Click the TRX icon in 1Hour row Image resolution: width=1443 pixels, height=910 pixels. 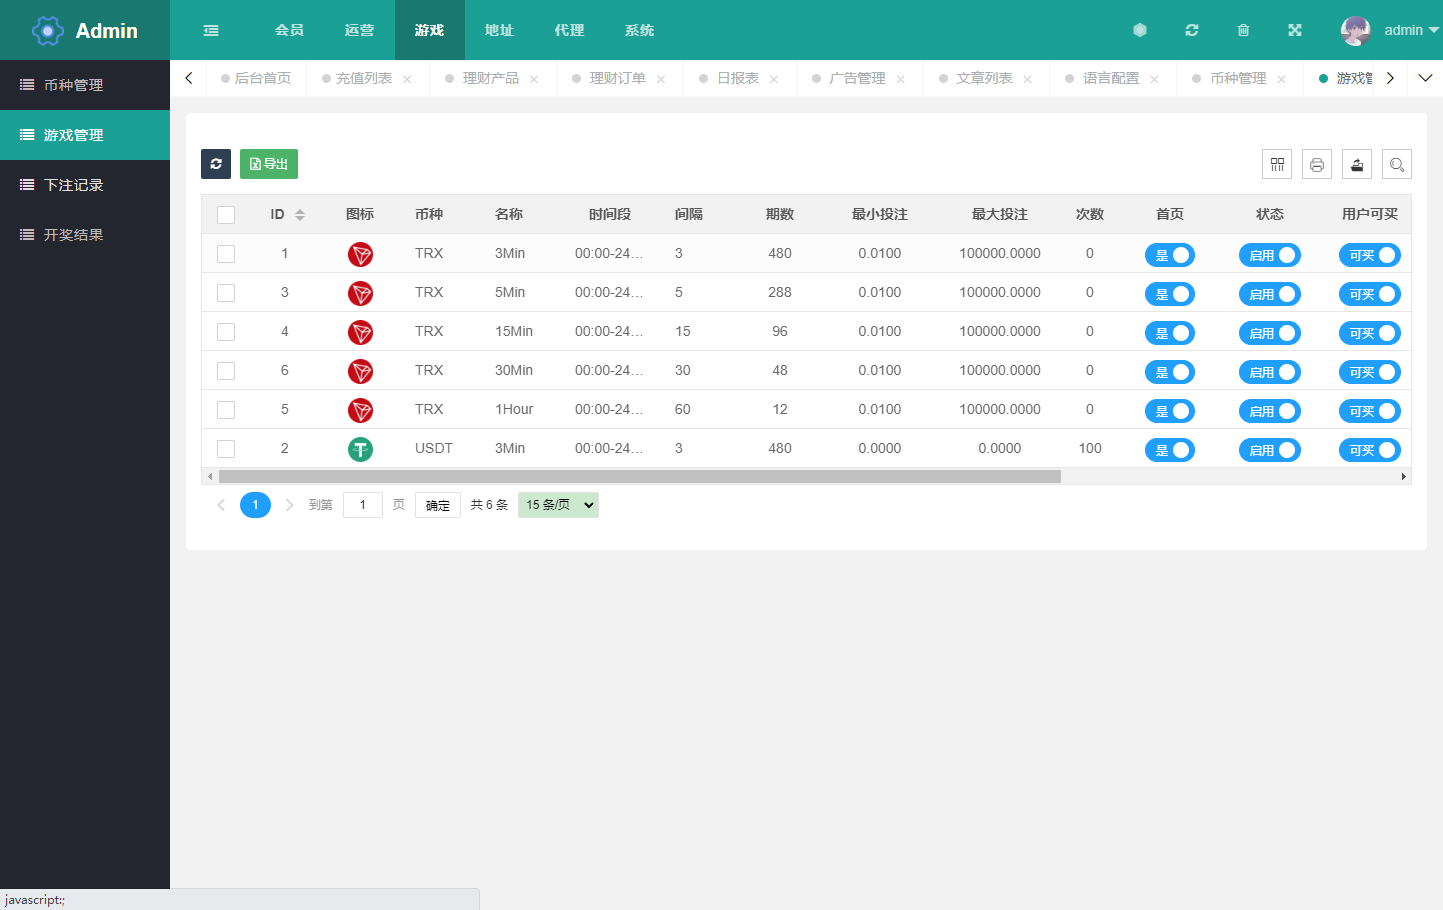click(x=360, y=410)
